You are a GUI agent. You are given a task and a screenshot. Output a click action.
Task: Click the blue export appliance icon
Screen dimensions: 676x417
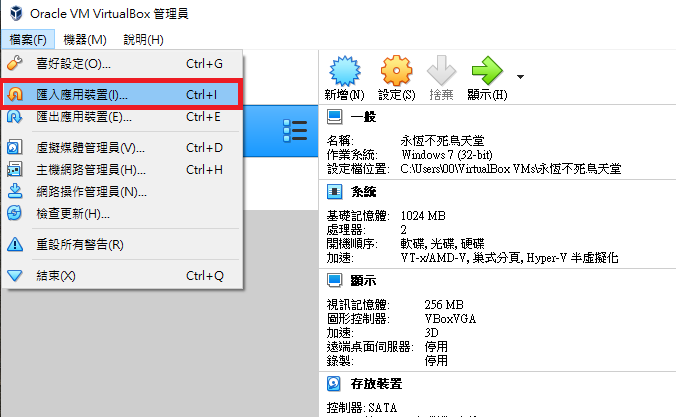click(15, 117)
